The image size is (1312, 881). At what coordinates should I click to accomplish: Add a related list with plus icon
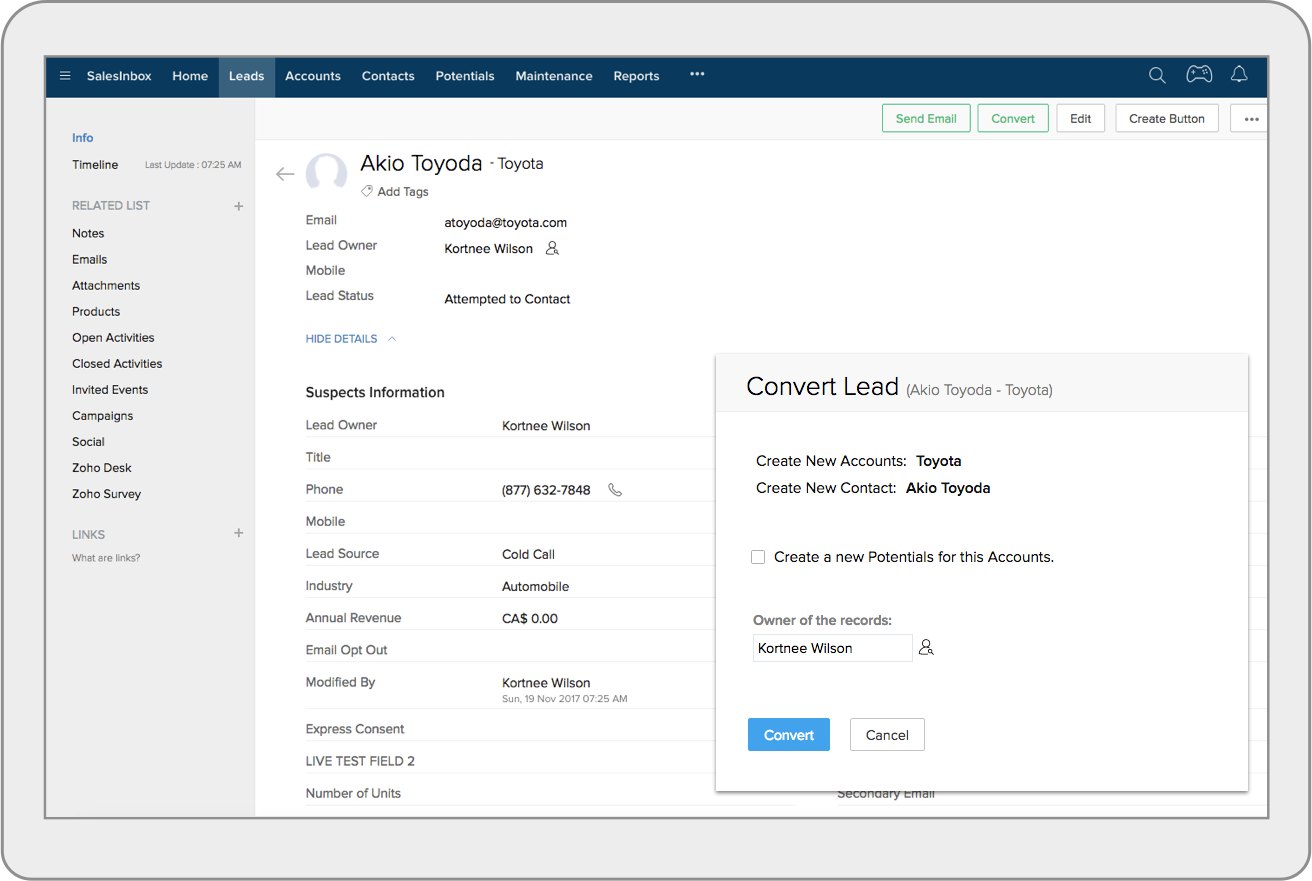(239, 206)
